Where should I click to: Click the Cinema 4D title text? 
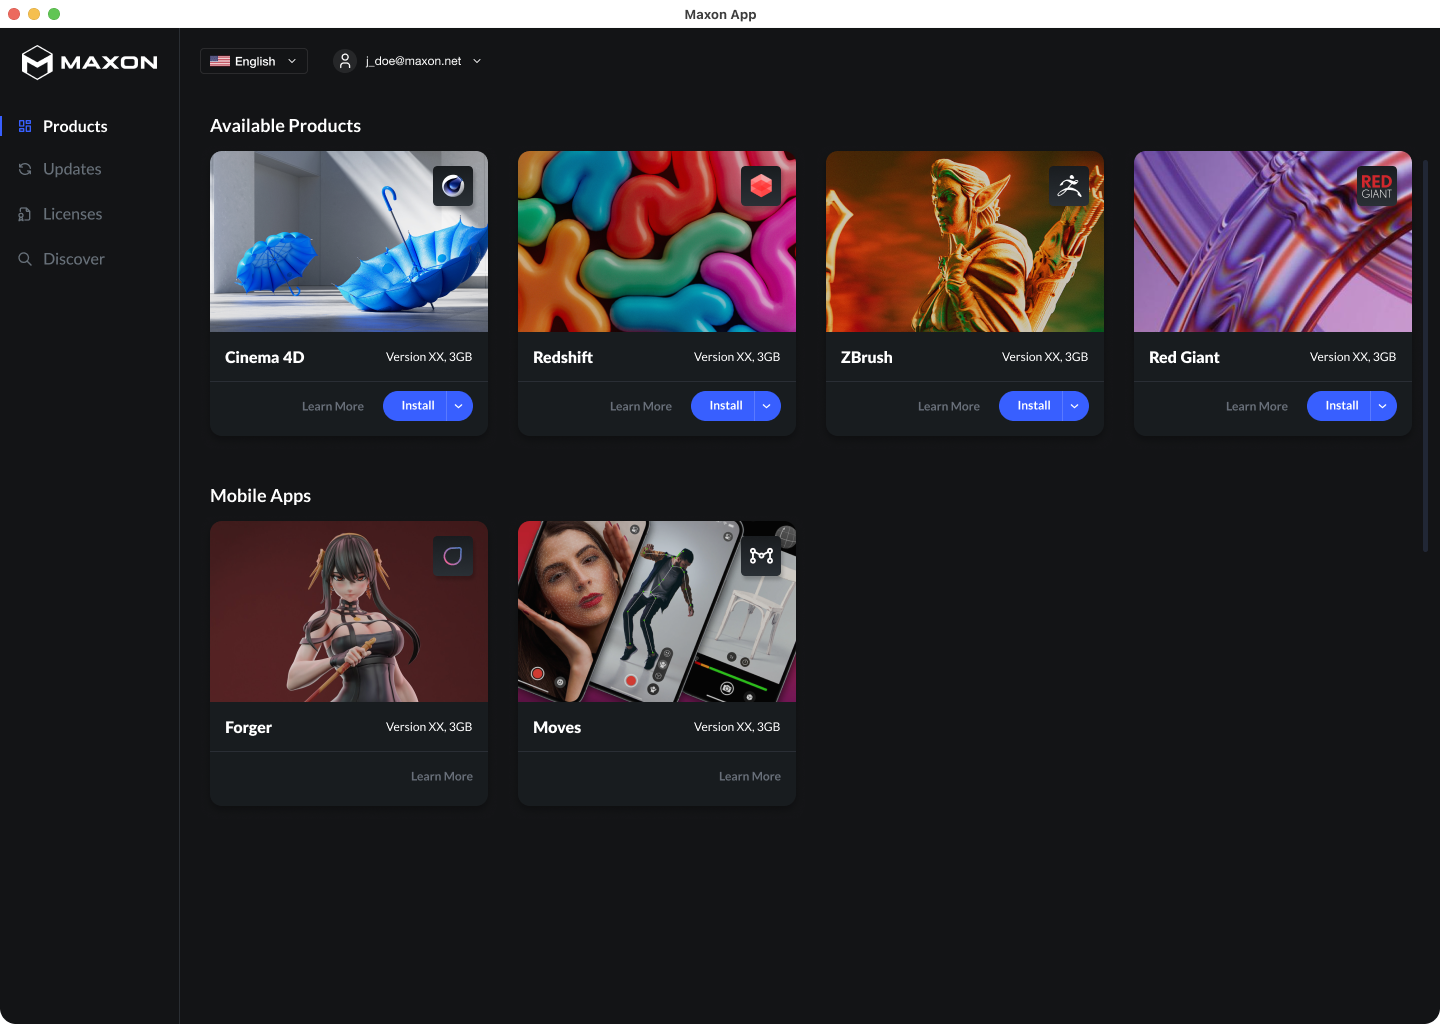click(265, 357)
